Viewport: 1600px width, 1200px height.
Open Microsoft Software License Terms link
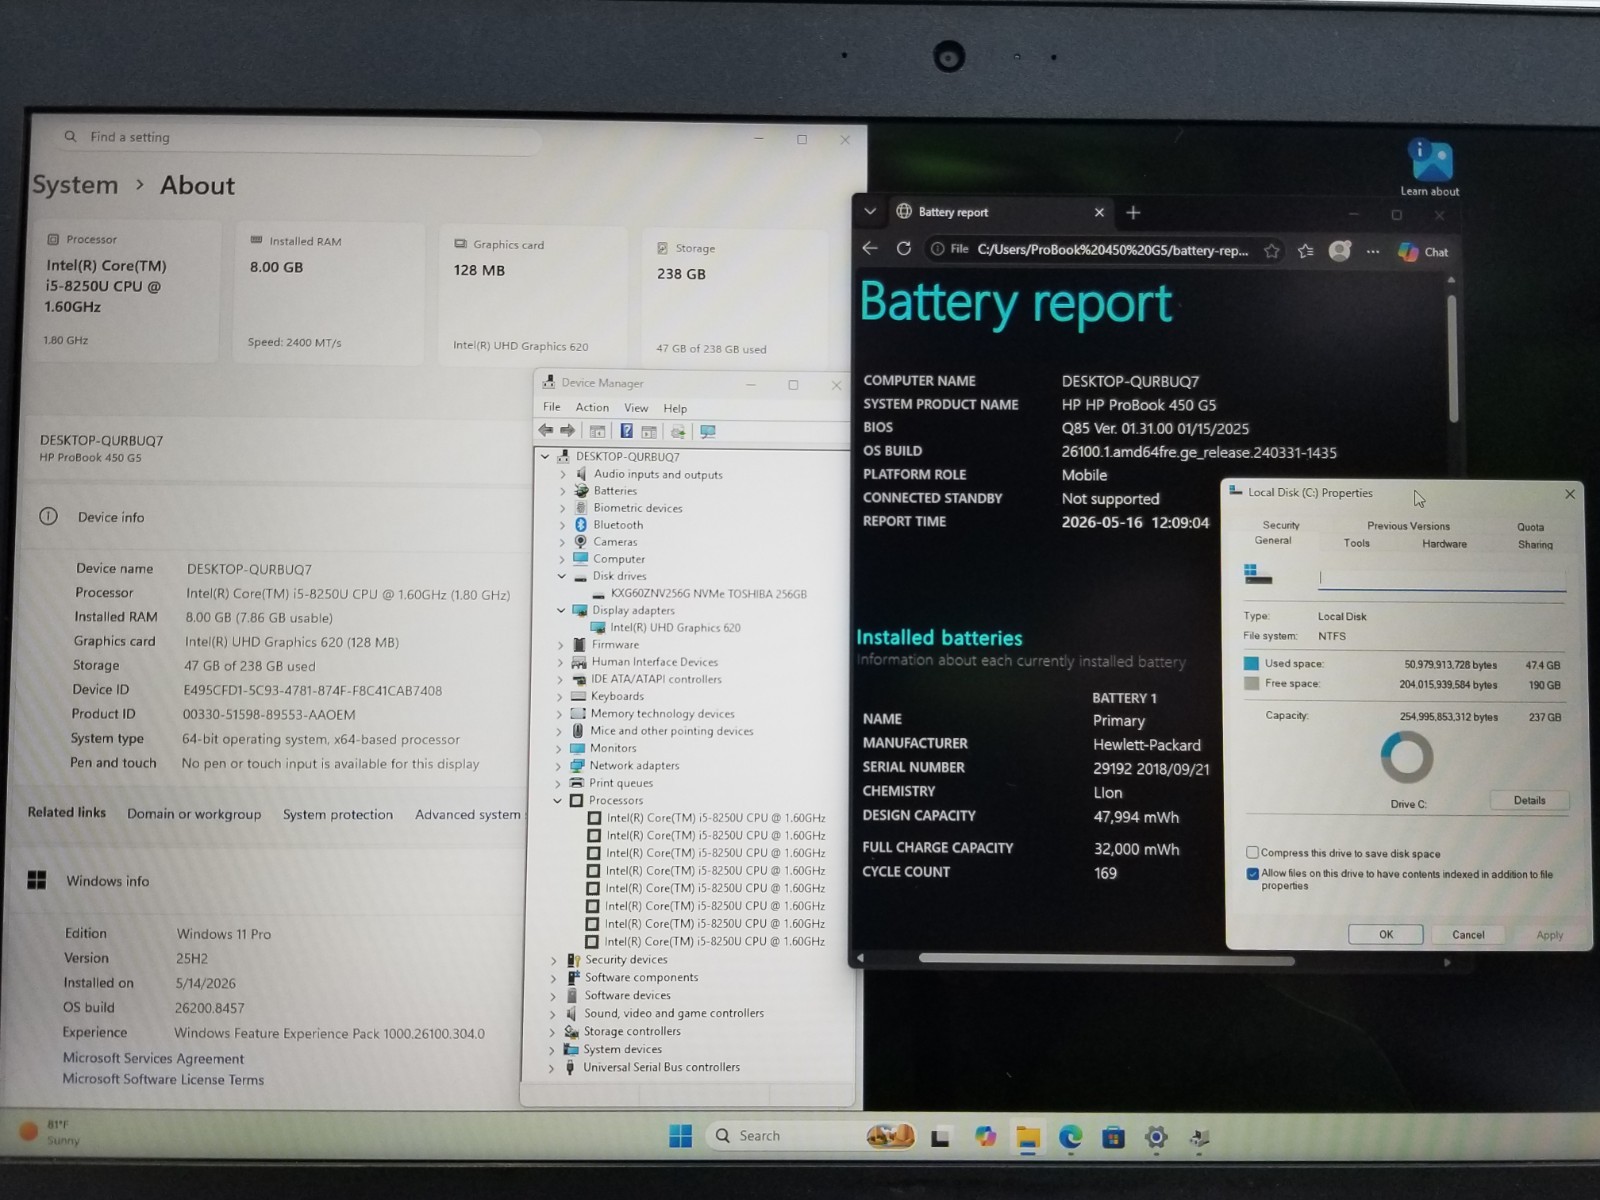click(163, 1079)
